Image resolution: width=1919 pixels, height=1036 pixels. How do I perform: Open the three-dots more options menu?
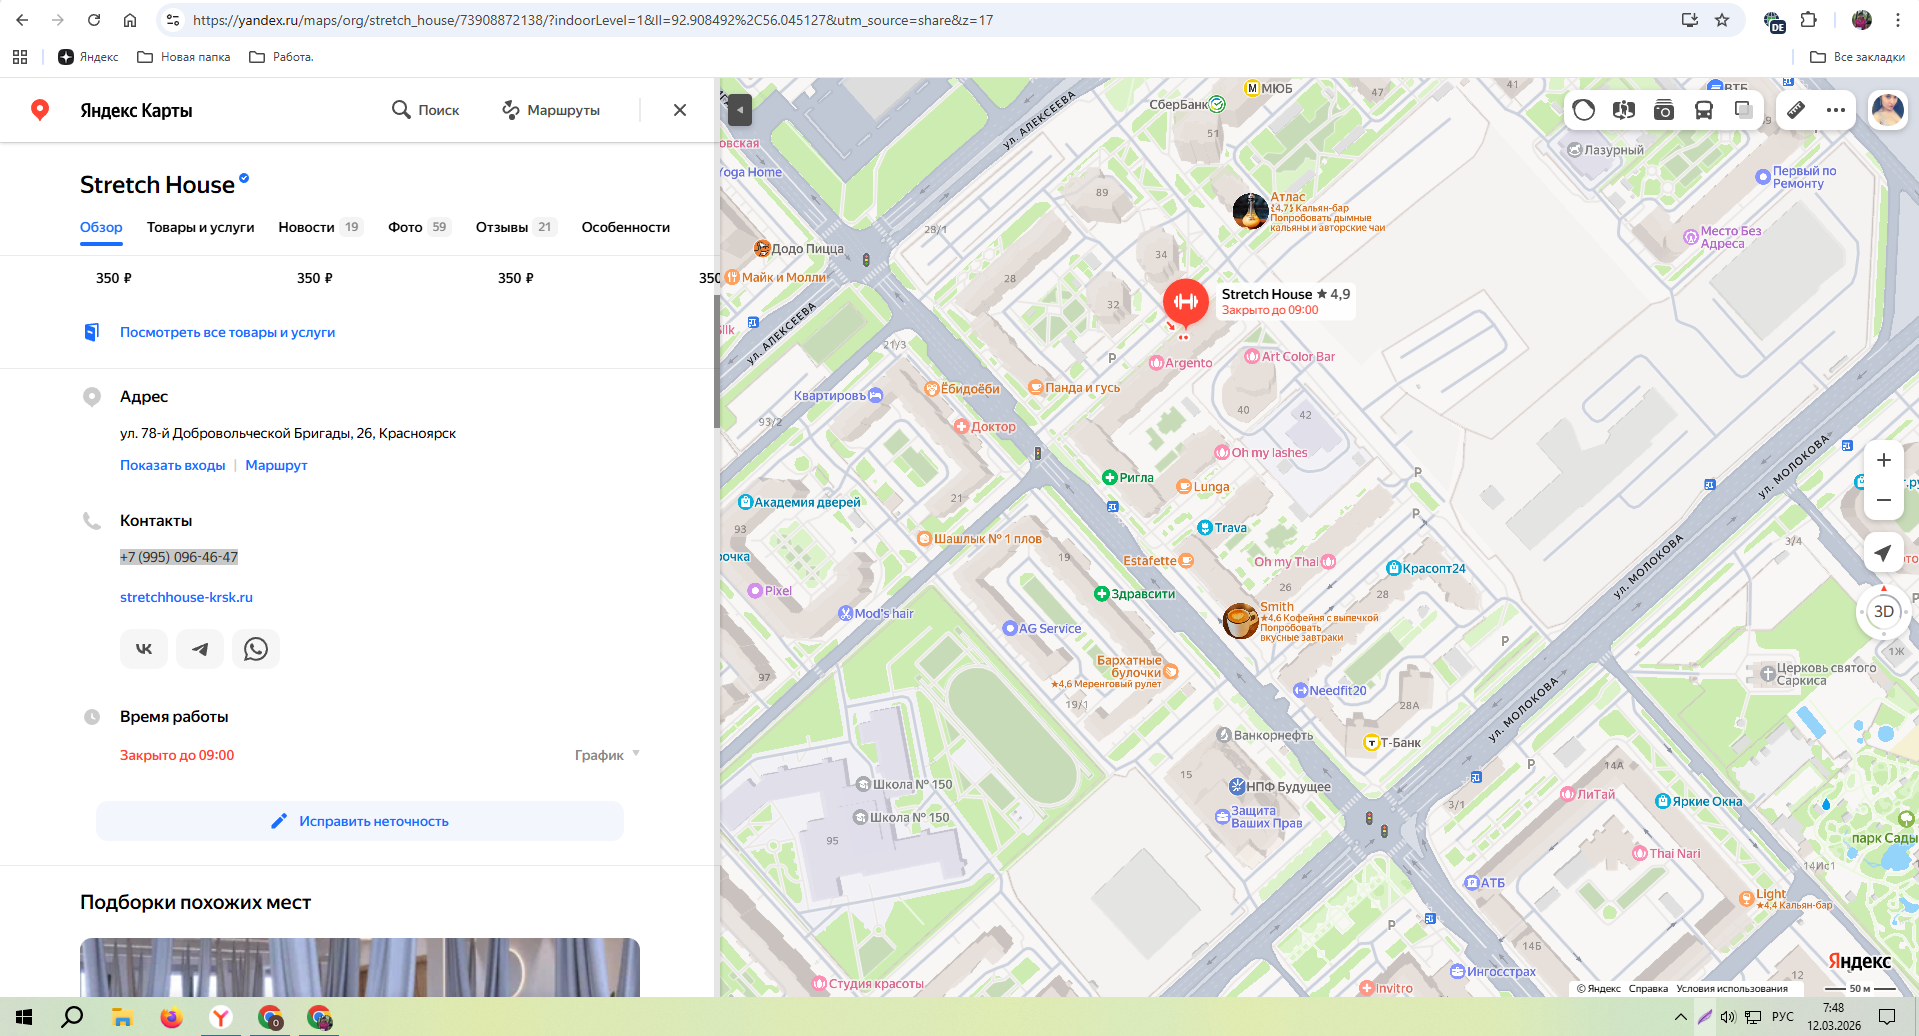pyautogui.click(x=1836, y=110)
